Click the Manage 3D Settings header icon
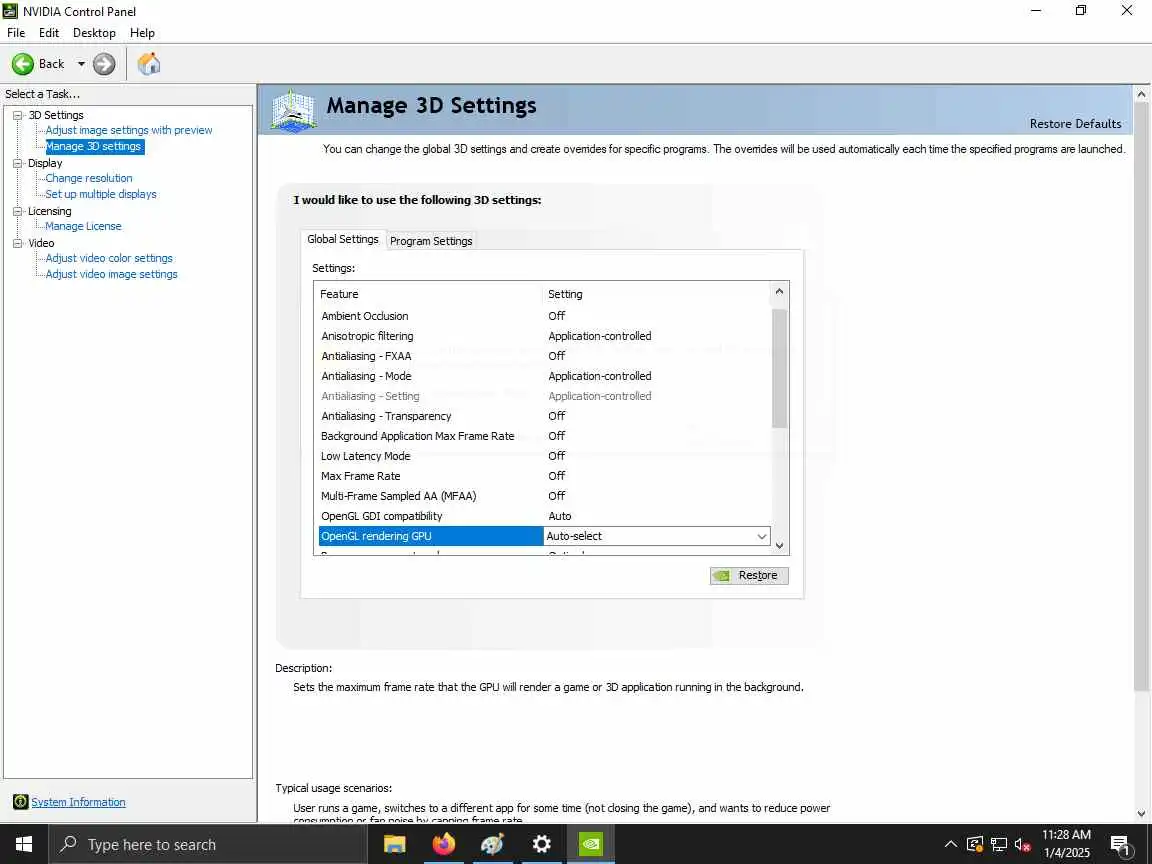The height and width of the screenshot is (864, 1152). pos(294,111)
